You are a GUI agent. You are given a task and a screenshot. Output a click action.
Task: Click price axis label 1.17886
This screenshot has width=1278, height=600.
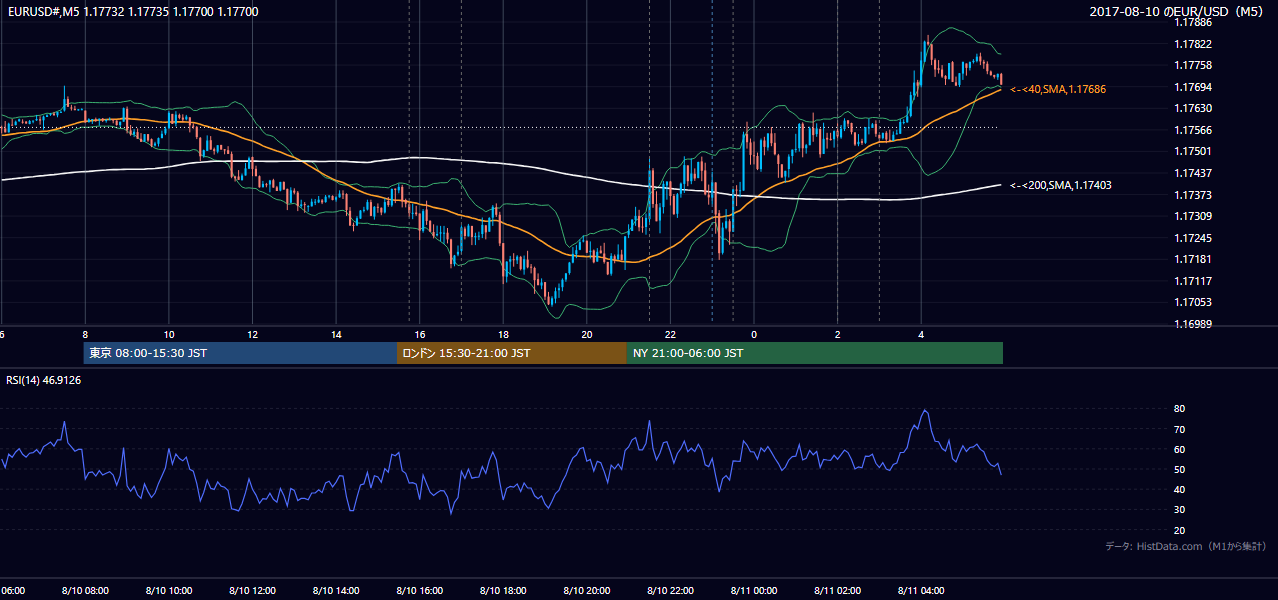[x=1194, y=22]
